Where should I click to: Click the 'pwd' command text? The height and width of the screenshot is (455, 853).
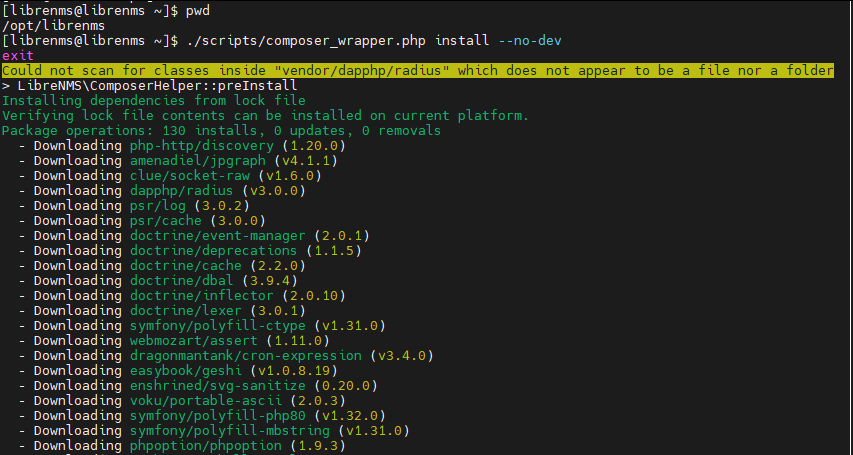point(198,11)
